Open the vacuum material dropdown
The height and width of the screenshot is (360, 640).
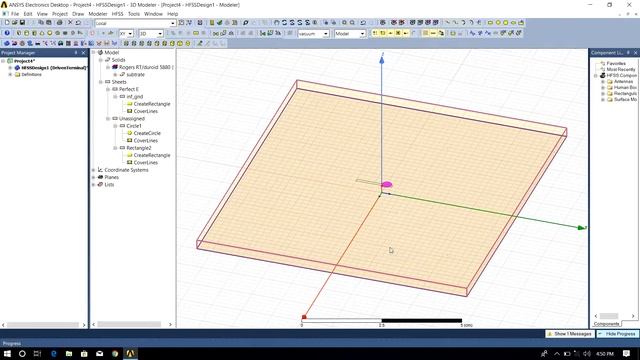[x=313, y=33]
